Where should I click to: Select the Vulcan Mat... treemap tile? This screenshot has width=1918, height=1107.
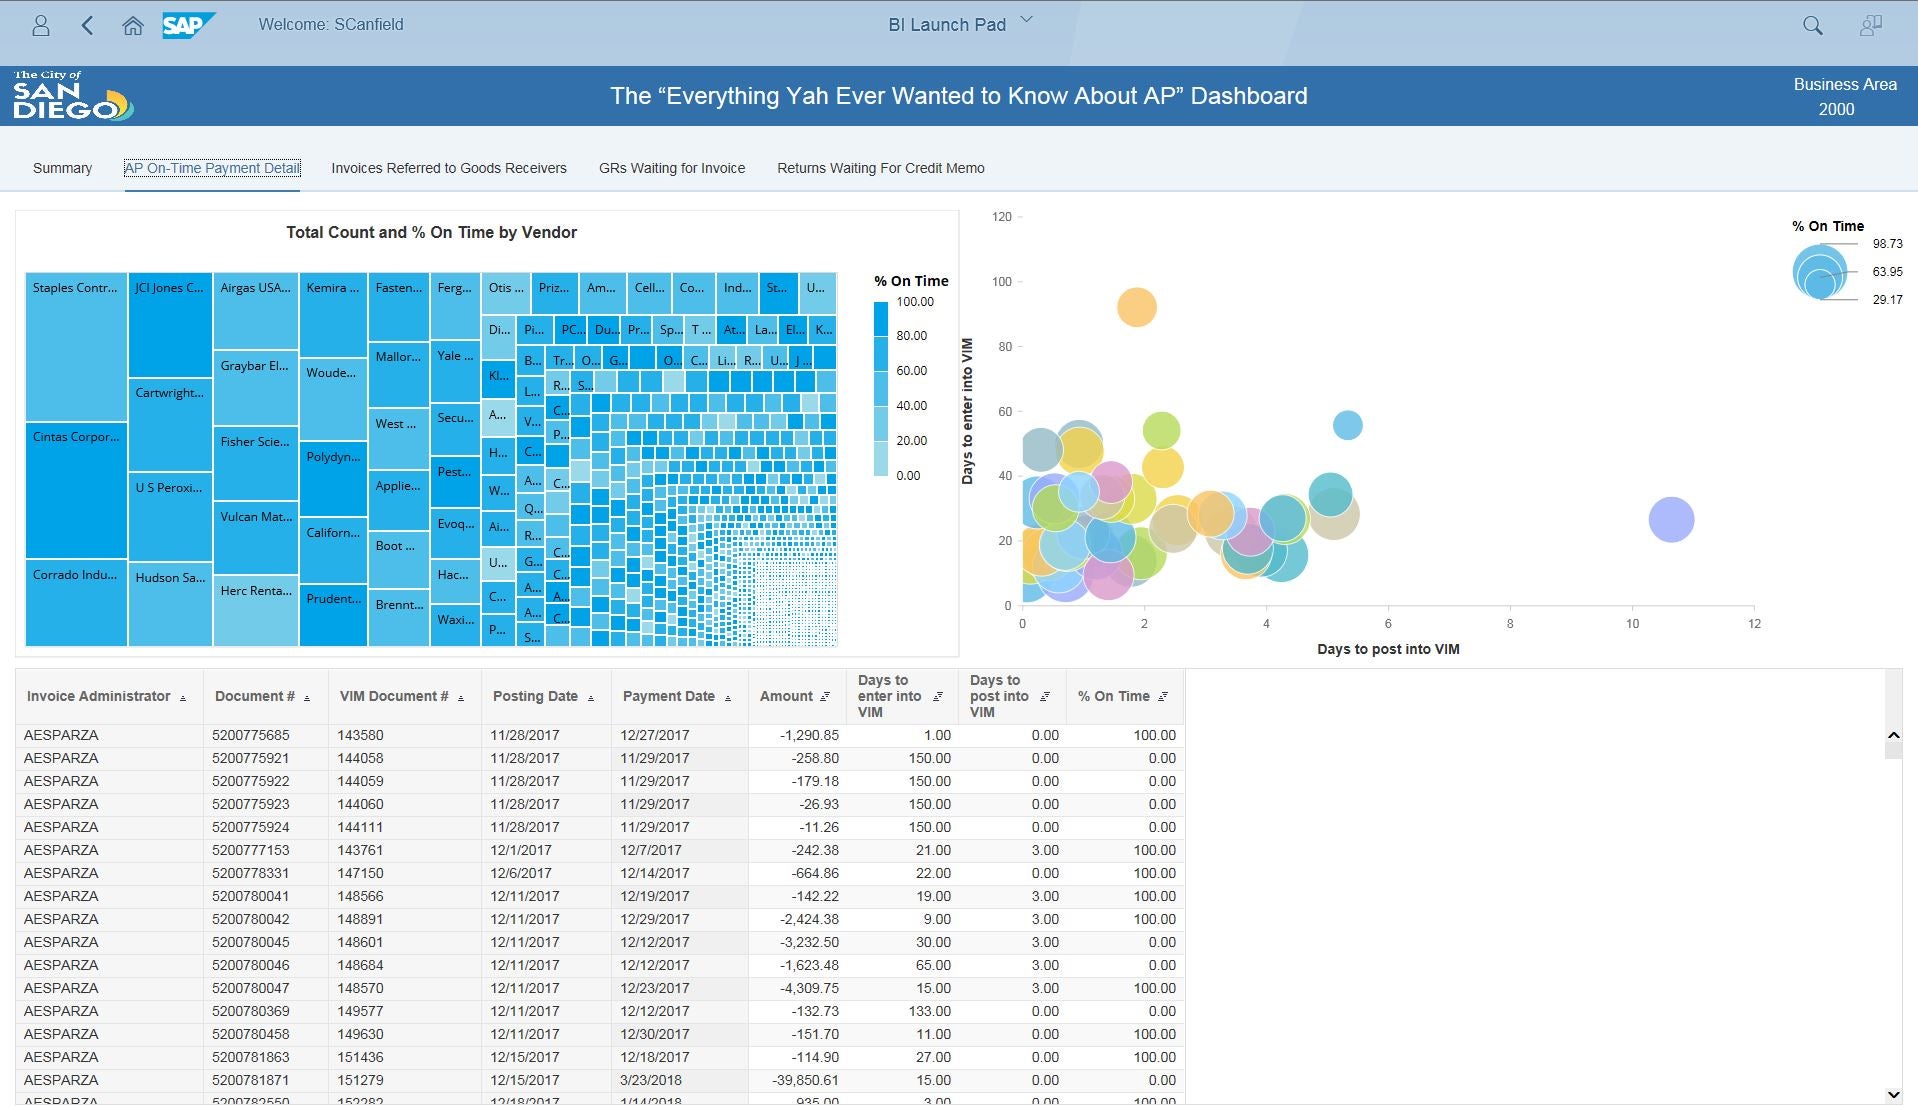point(256,538)
